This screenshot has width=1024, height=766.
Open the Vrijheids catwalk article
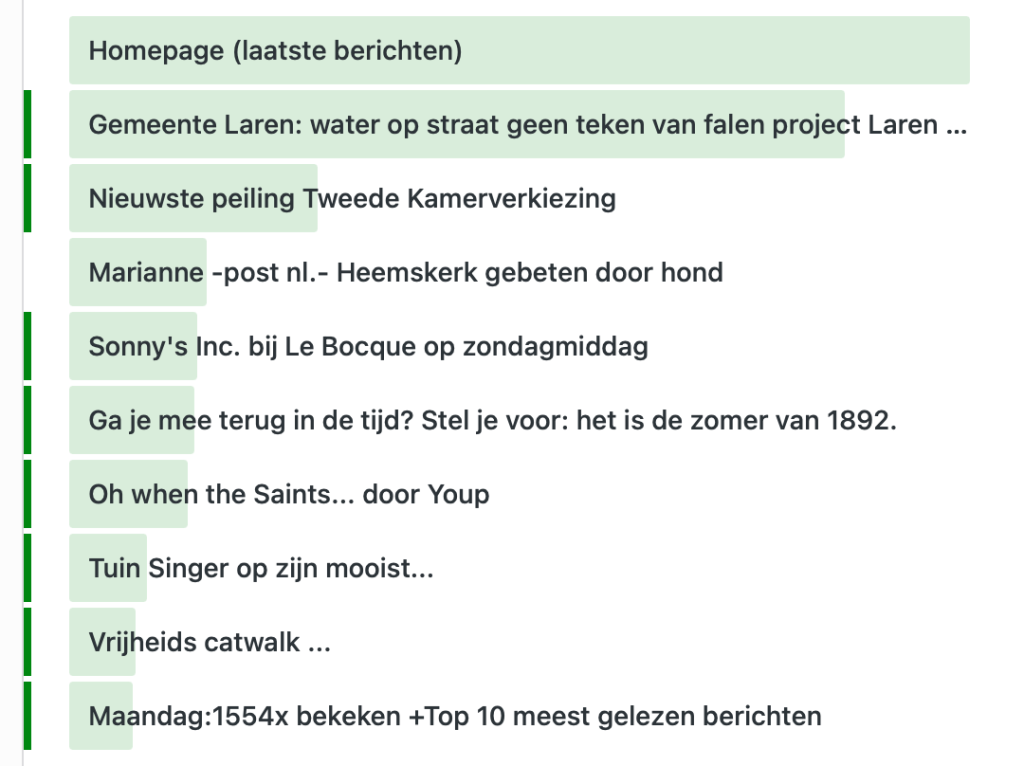click(209, 642)
